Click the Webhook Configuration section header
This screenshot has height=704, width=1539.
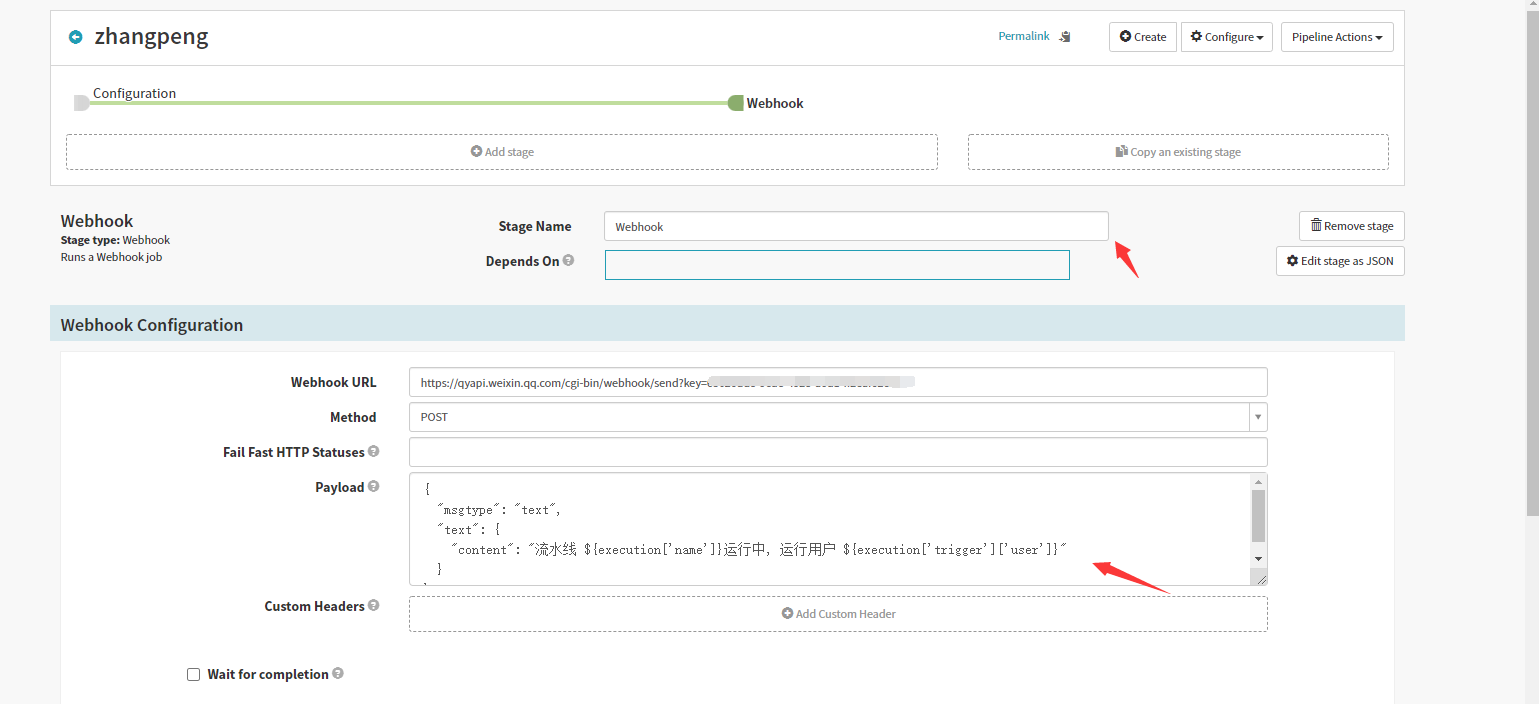(727, 324)
